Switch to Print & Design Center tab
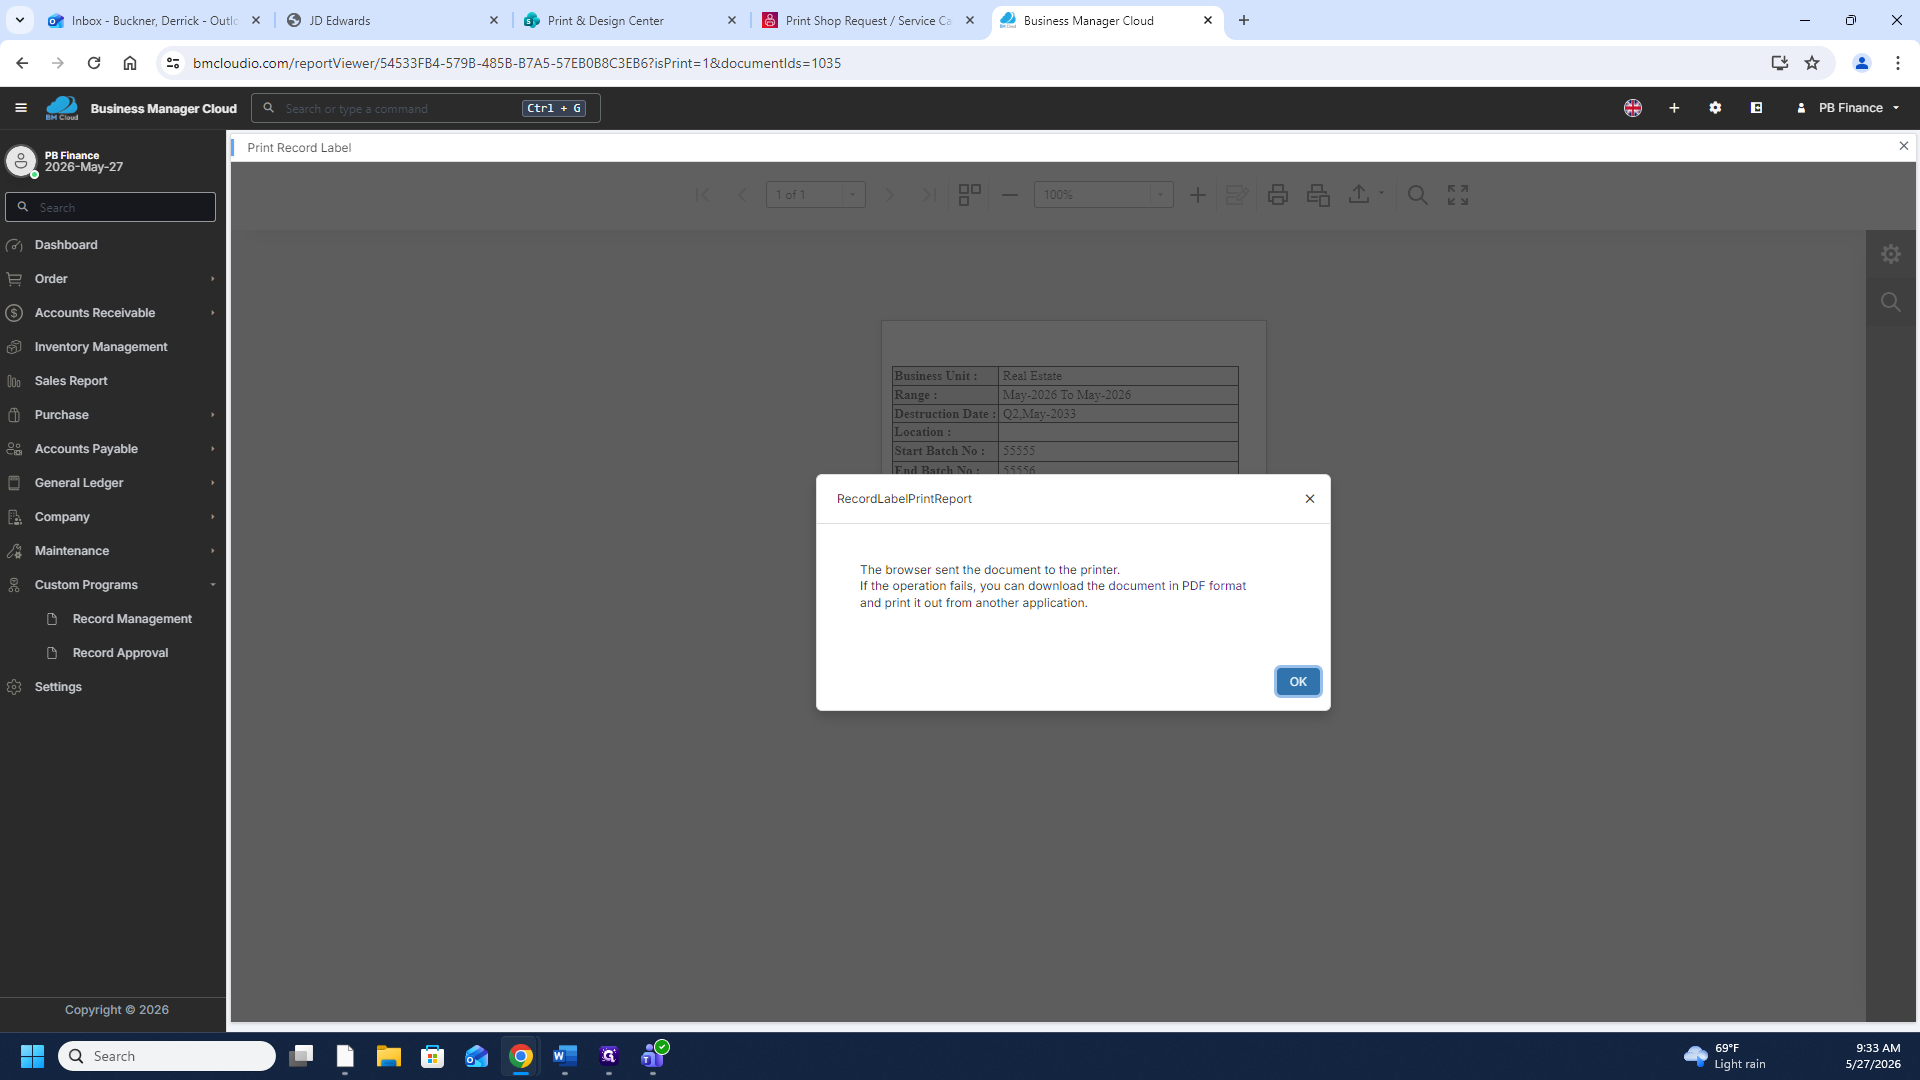This screenshot has width=1920, height=1080. point(631,20)
